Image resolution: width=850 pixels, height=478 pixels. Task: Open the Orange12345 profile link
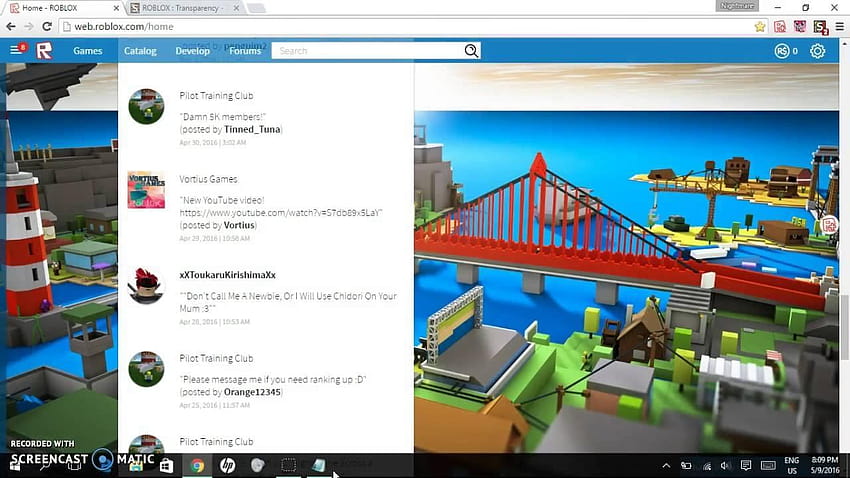[x=252, y=392]
